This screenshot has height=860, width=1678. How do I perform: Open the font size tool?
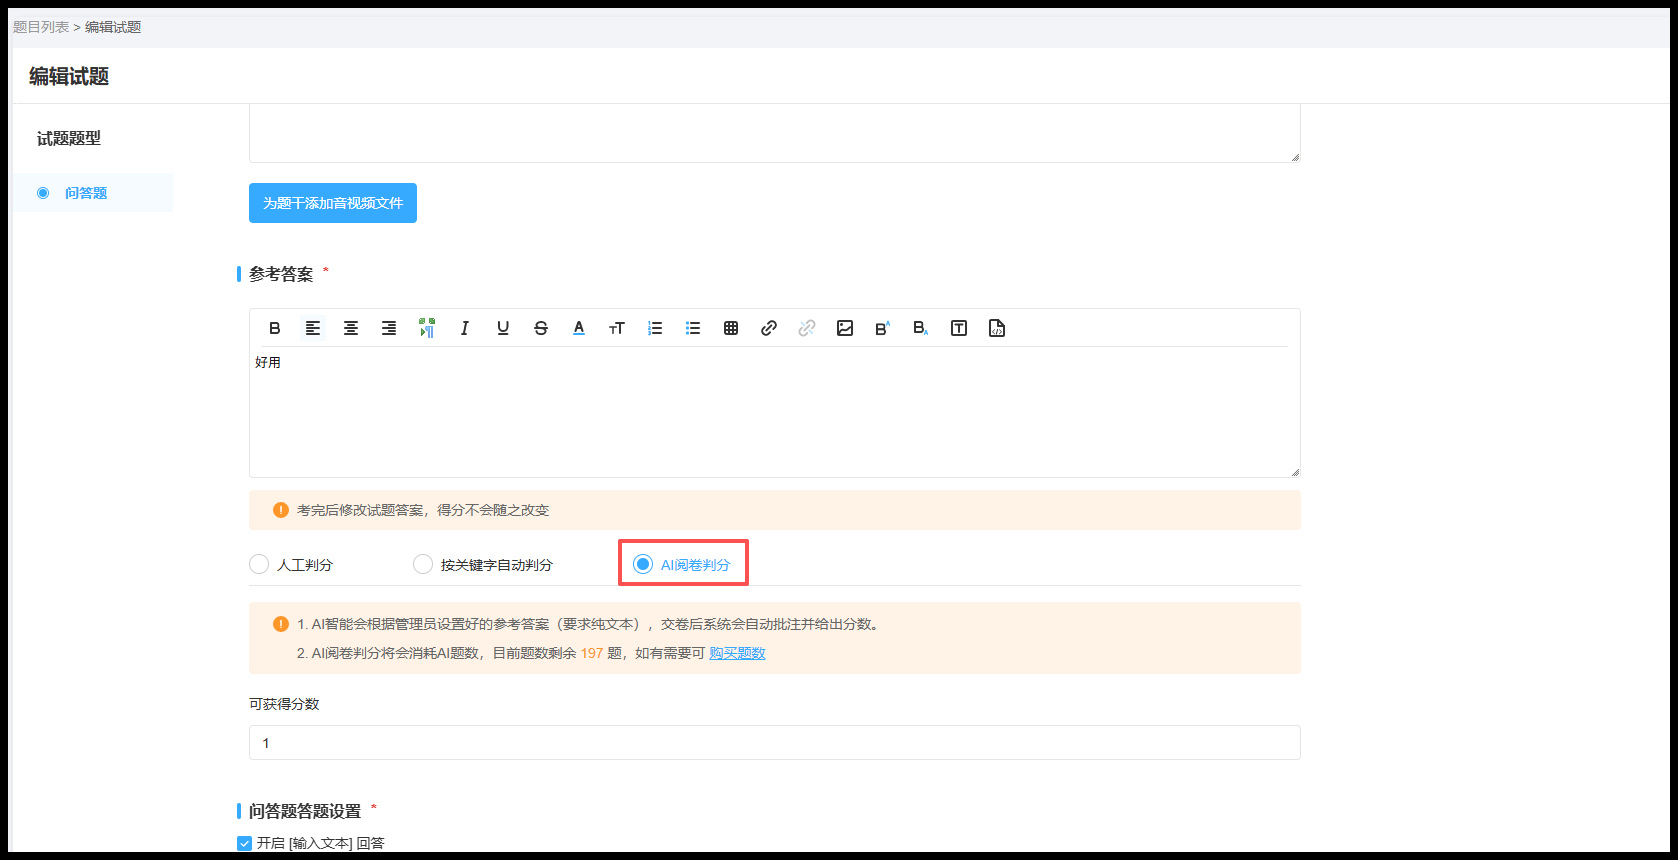[x=617, y=328]
